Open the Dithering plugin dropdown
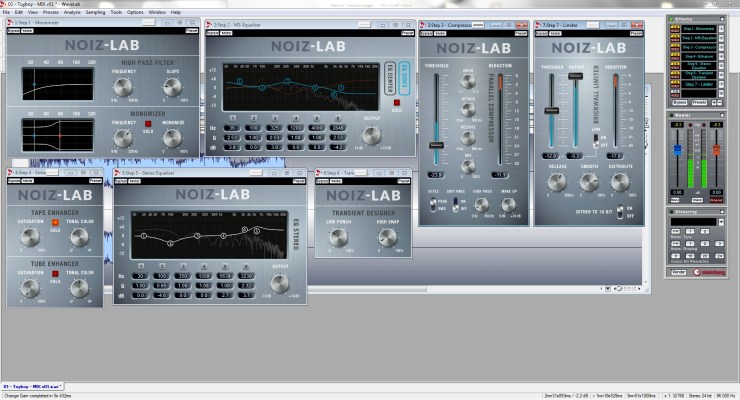 (721, 222)
